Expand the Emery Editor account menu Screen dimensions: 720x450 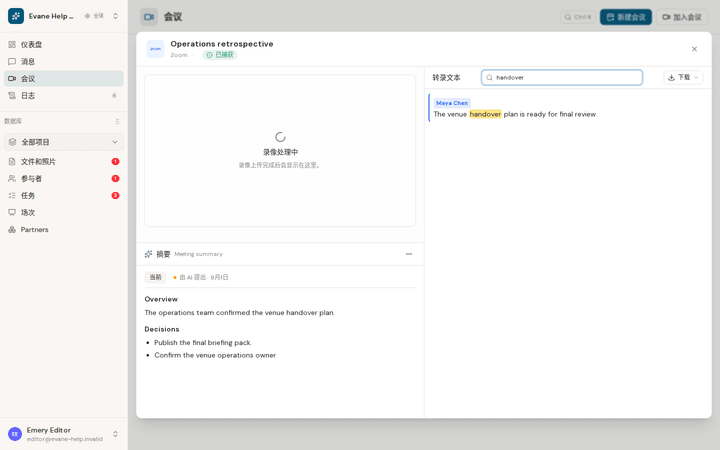coord(115,434)
